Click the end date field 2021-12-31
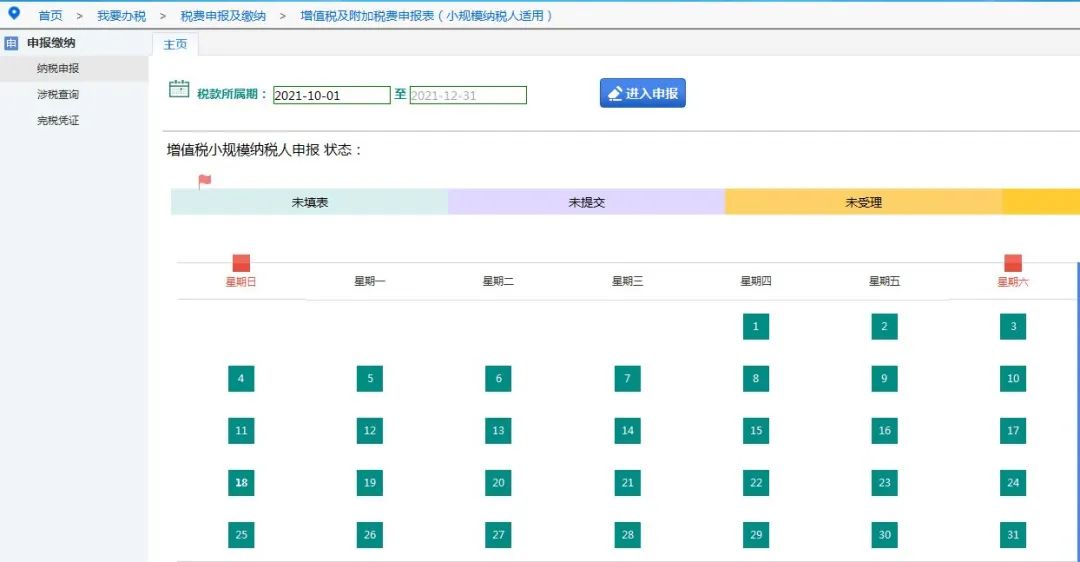This screenshot has width=1080, height=562. point(468,95)
